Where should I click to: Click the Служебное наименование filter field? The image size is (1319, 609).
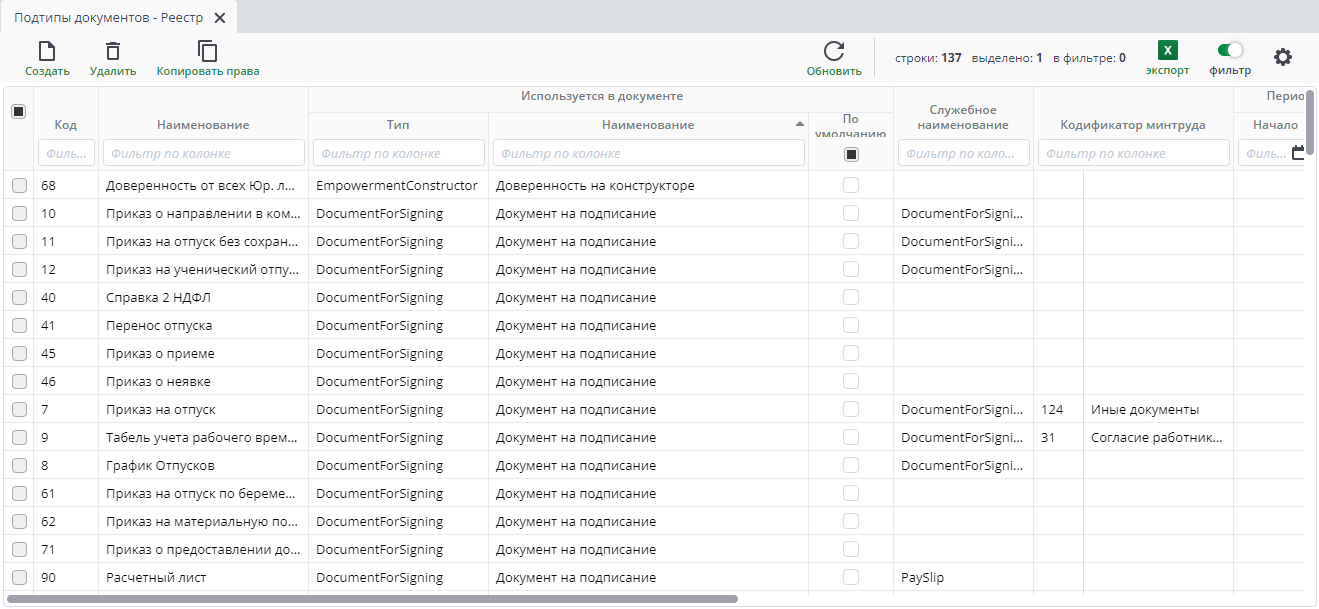pos(963,153)
